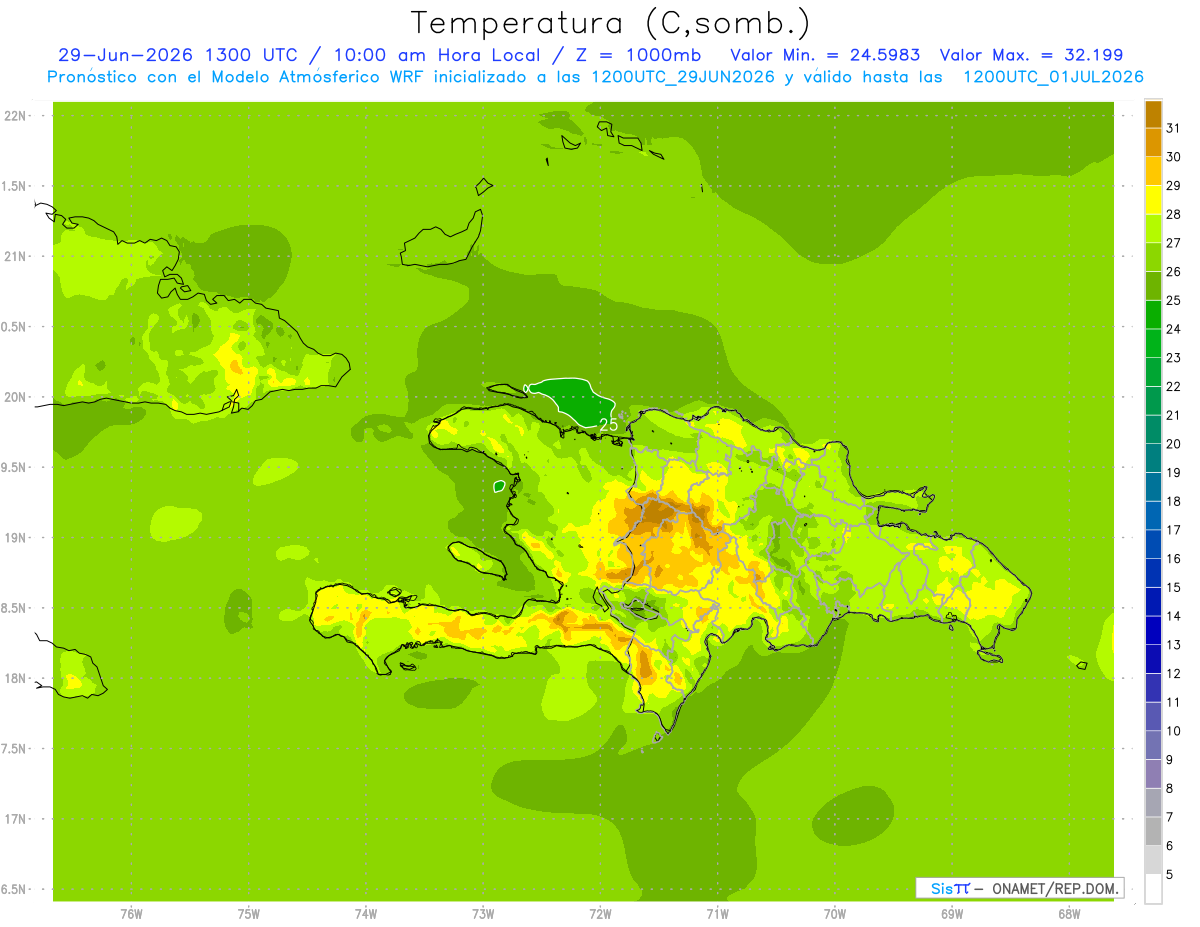Click the legend value "20"
This screenshot has height=927, width=1200.
[x=1174, y=444]
